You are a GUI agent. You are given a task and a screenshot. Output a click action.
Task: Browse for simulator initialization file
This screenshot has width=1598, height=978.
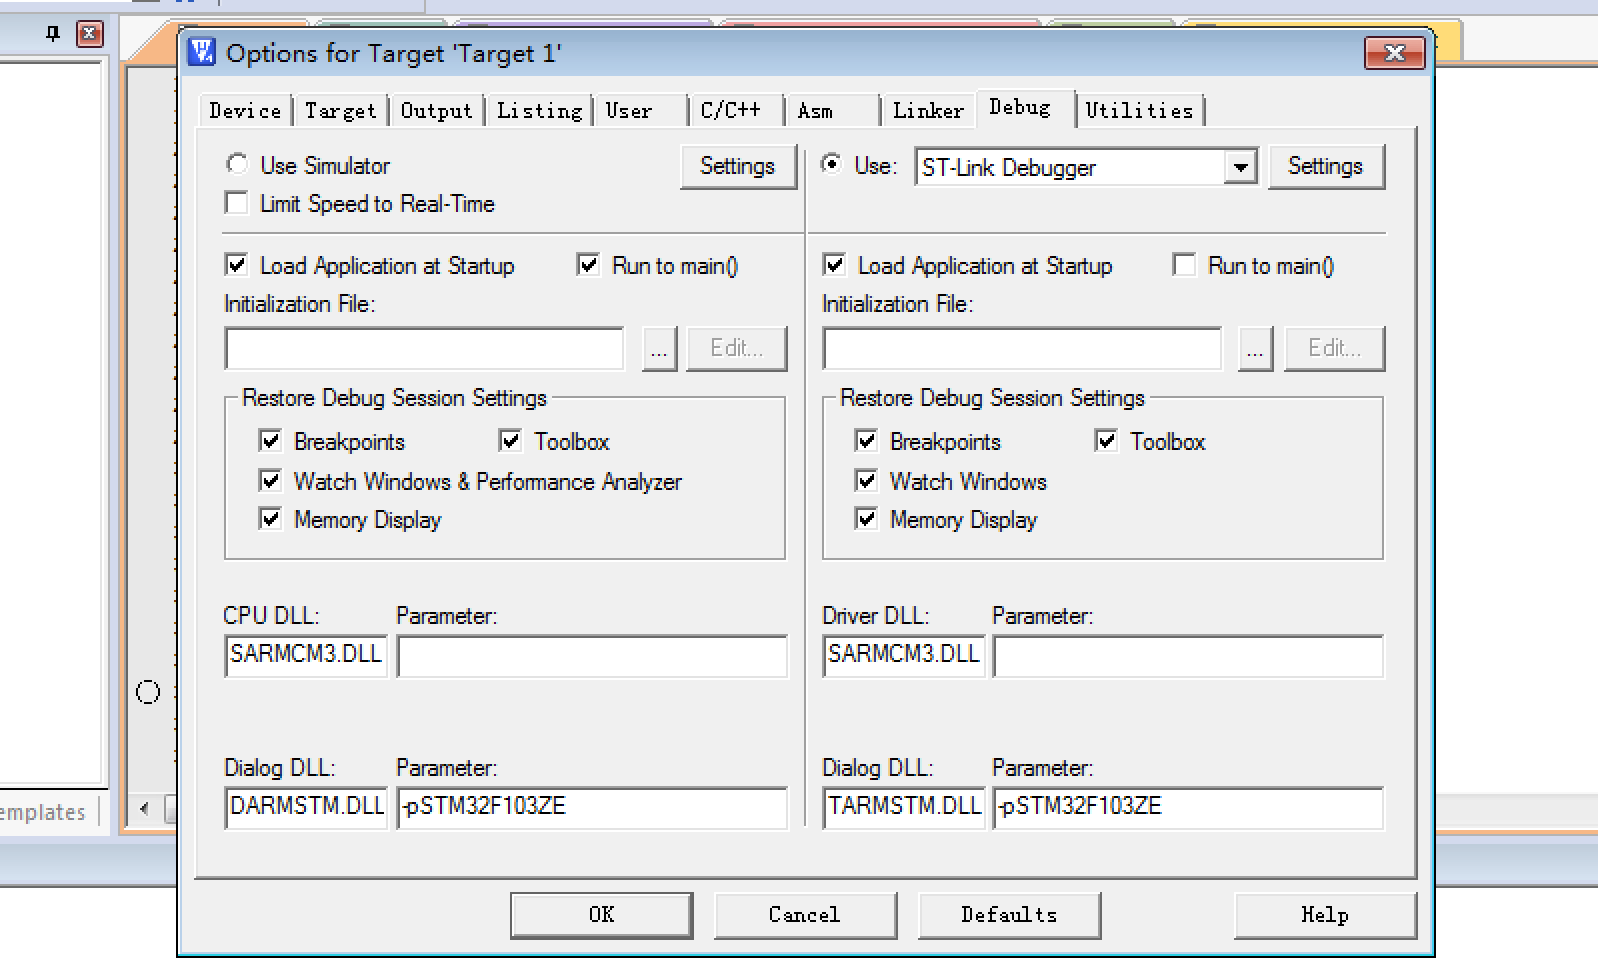pyautogui.click(x=658, y=349)
